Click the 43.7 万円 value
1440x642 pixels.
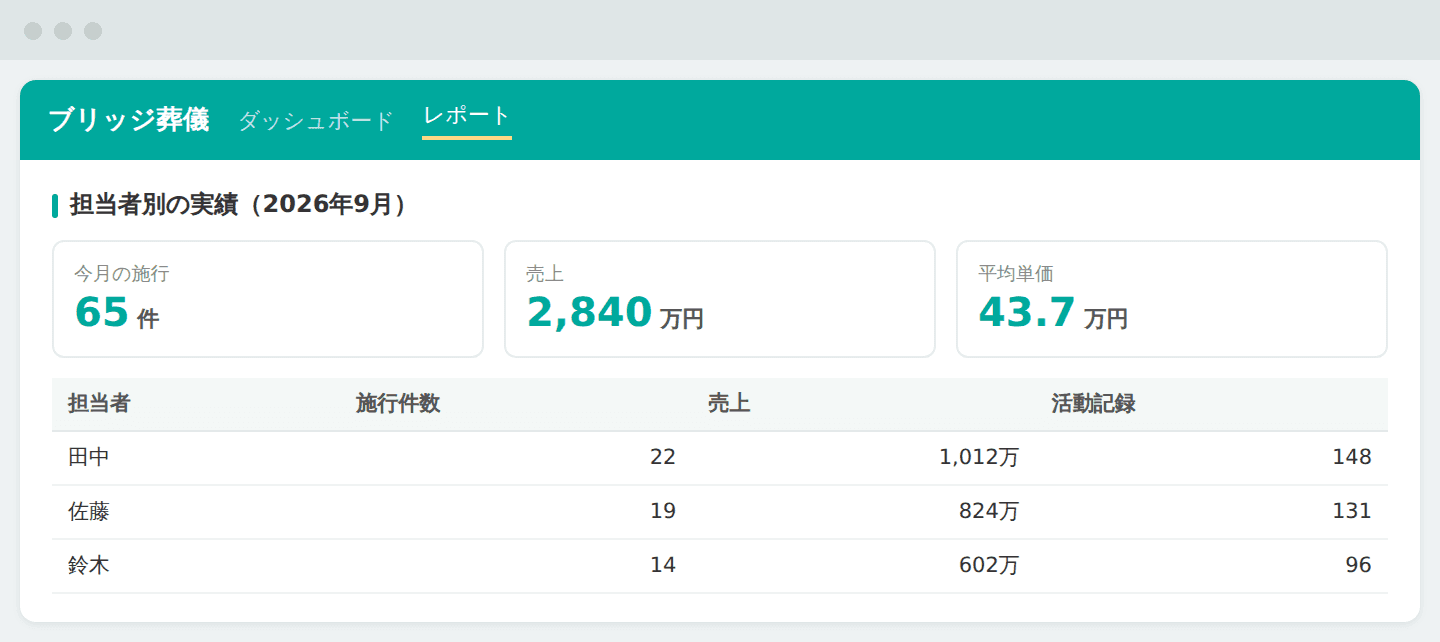(x=1053, y=314)
